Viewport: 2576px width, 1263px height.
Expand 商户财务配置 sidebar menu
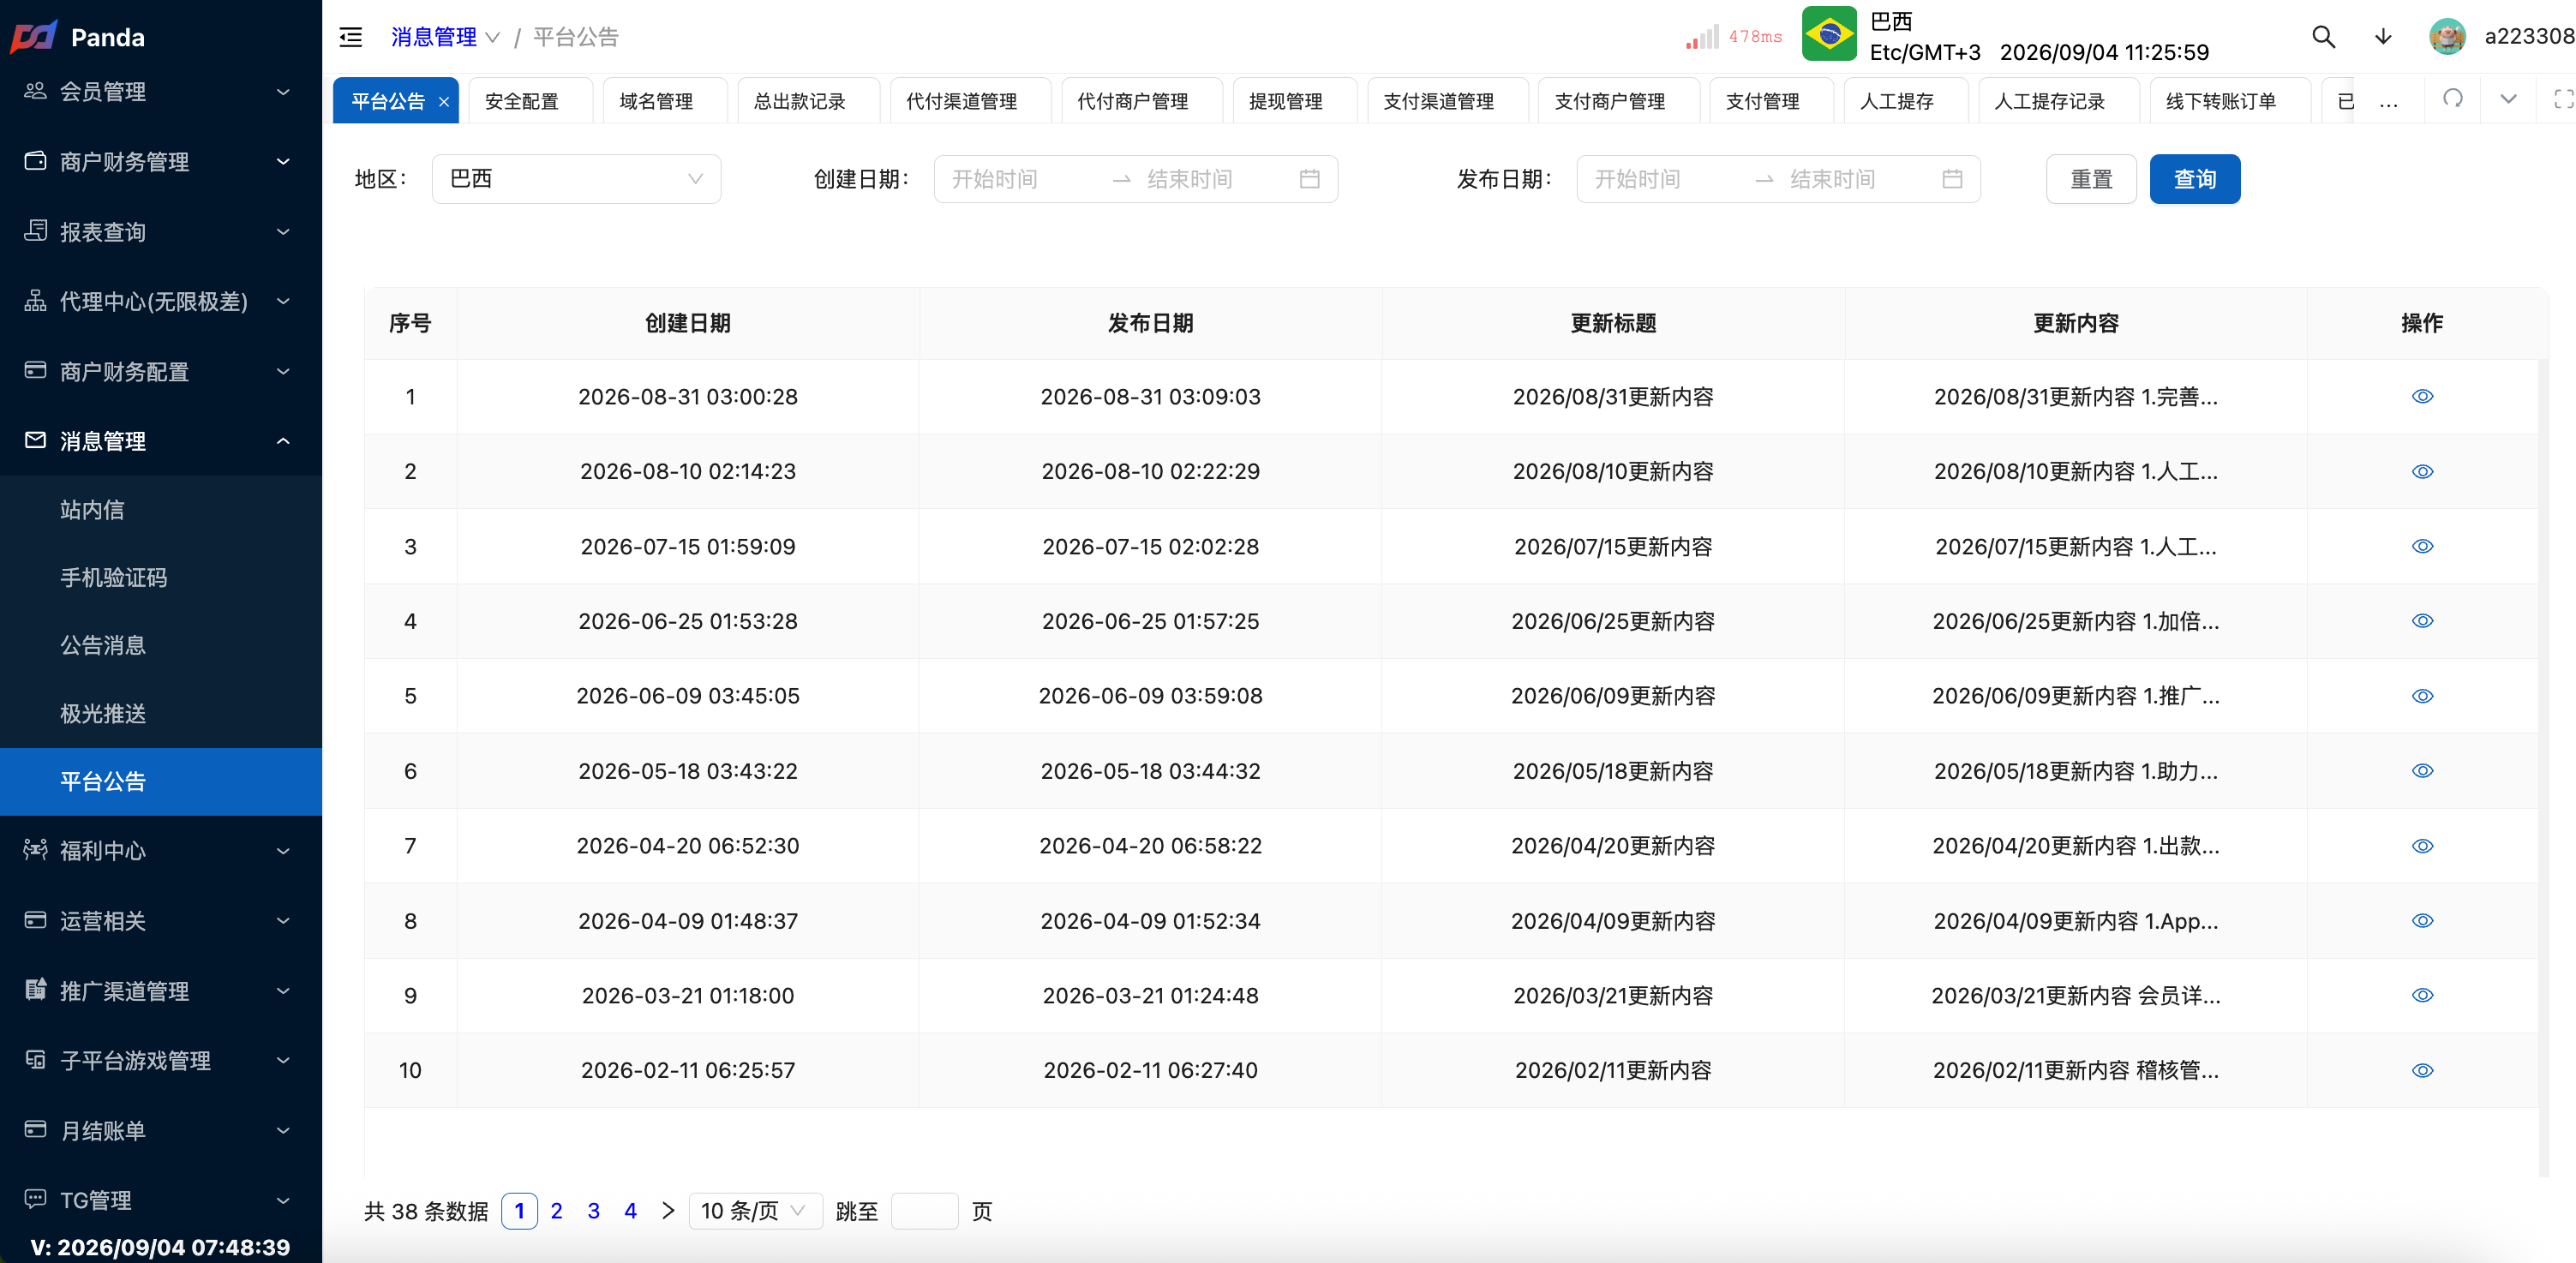[x=161, y=372]
